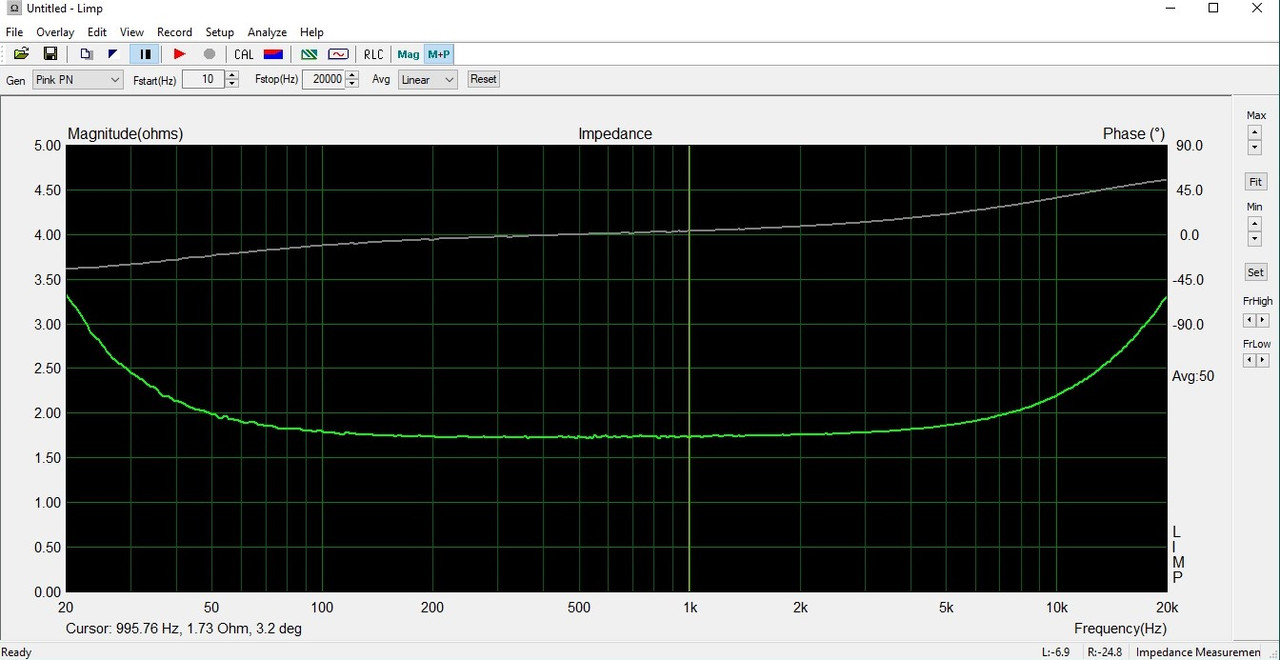Click the "Avg:50" label beside the graph
This screenshot has height=660, width=1280.
[1193, 376]
